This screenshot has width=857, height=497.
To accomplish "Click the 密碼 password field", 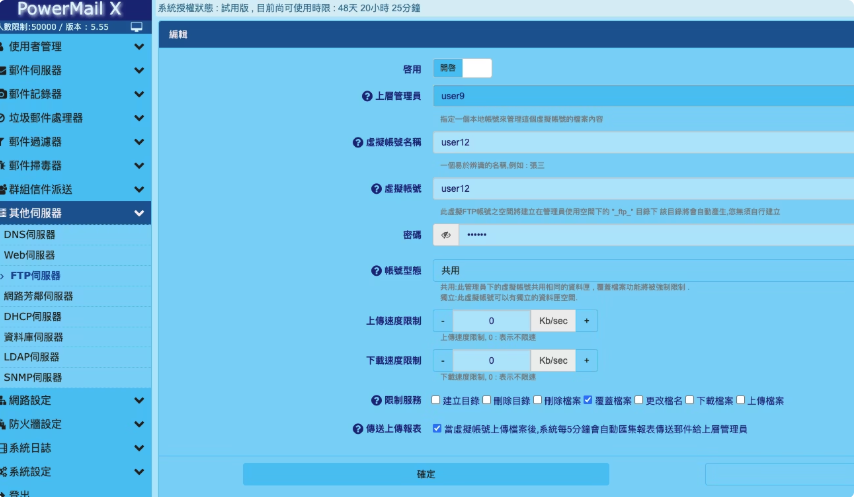I will point(656,235).
